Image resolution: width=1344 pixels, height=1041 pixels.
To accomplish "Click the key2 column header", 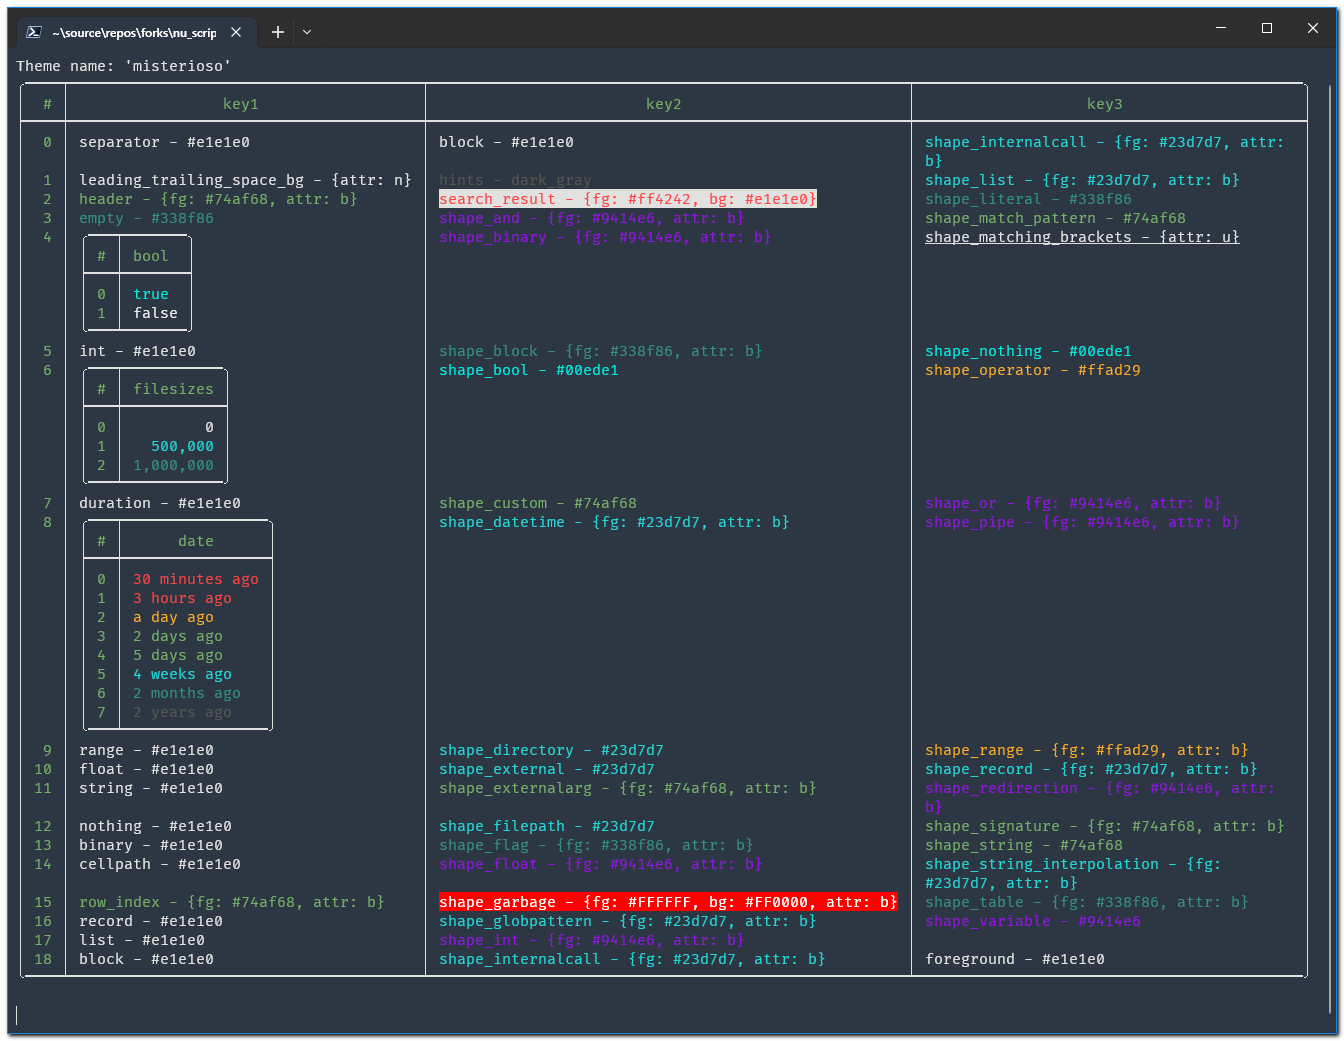I will coord(664,104).
